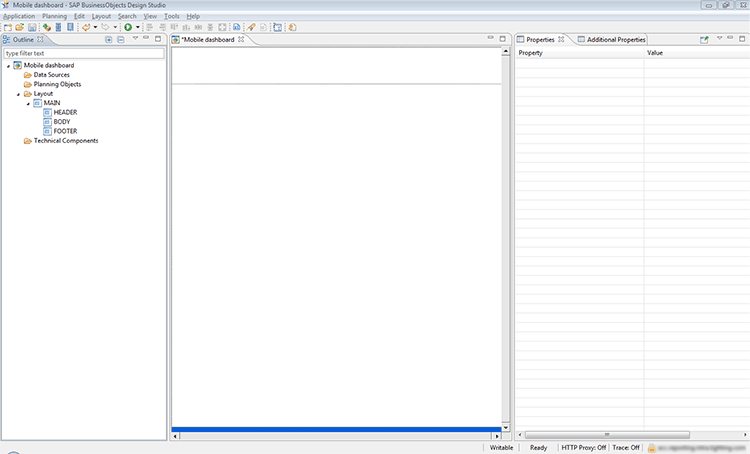The image size is (750, 454).
Task: Click the Mobile dashboard application root icon
Action: point(18,65)
